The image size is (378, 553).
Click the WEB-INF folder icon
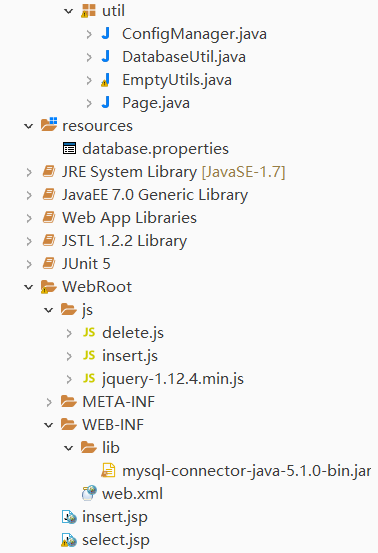[x=68, y=424]
